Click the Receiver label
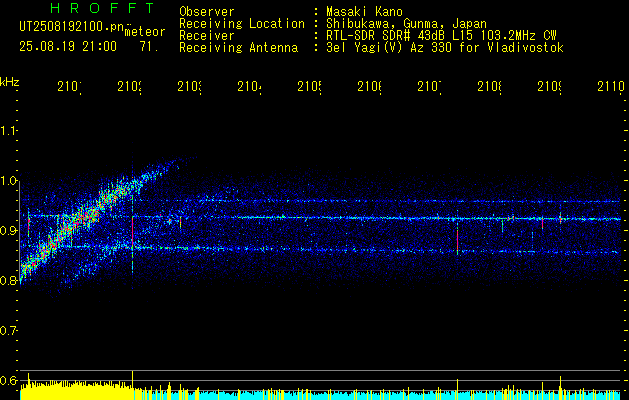The width and height of the screenshot is (629, 400). (207, 36)
